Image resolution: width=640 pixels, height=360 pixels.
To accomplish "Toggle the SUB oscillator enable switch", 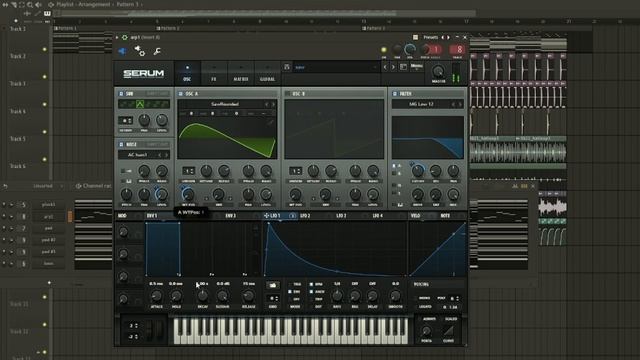I will (121, 94).
